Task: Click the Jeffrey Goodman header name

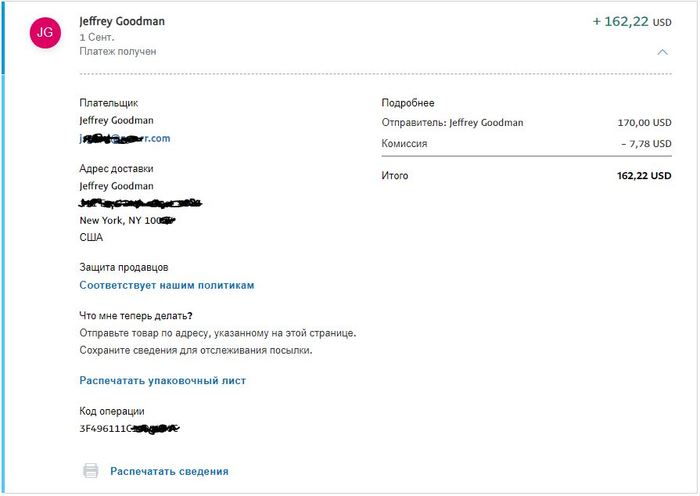Action: coord(122,21)
